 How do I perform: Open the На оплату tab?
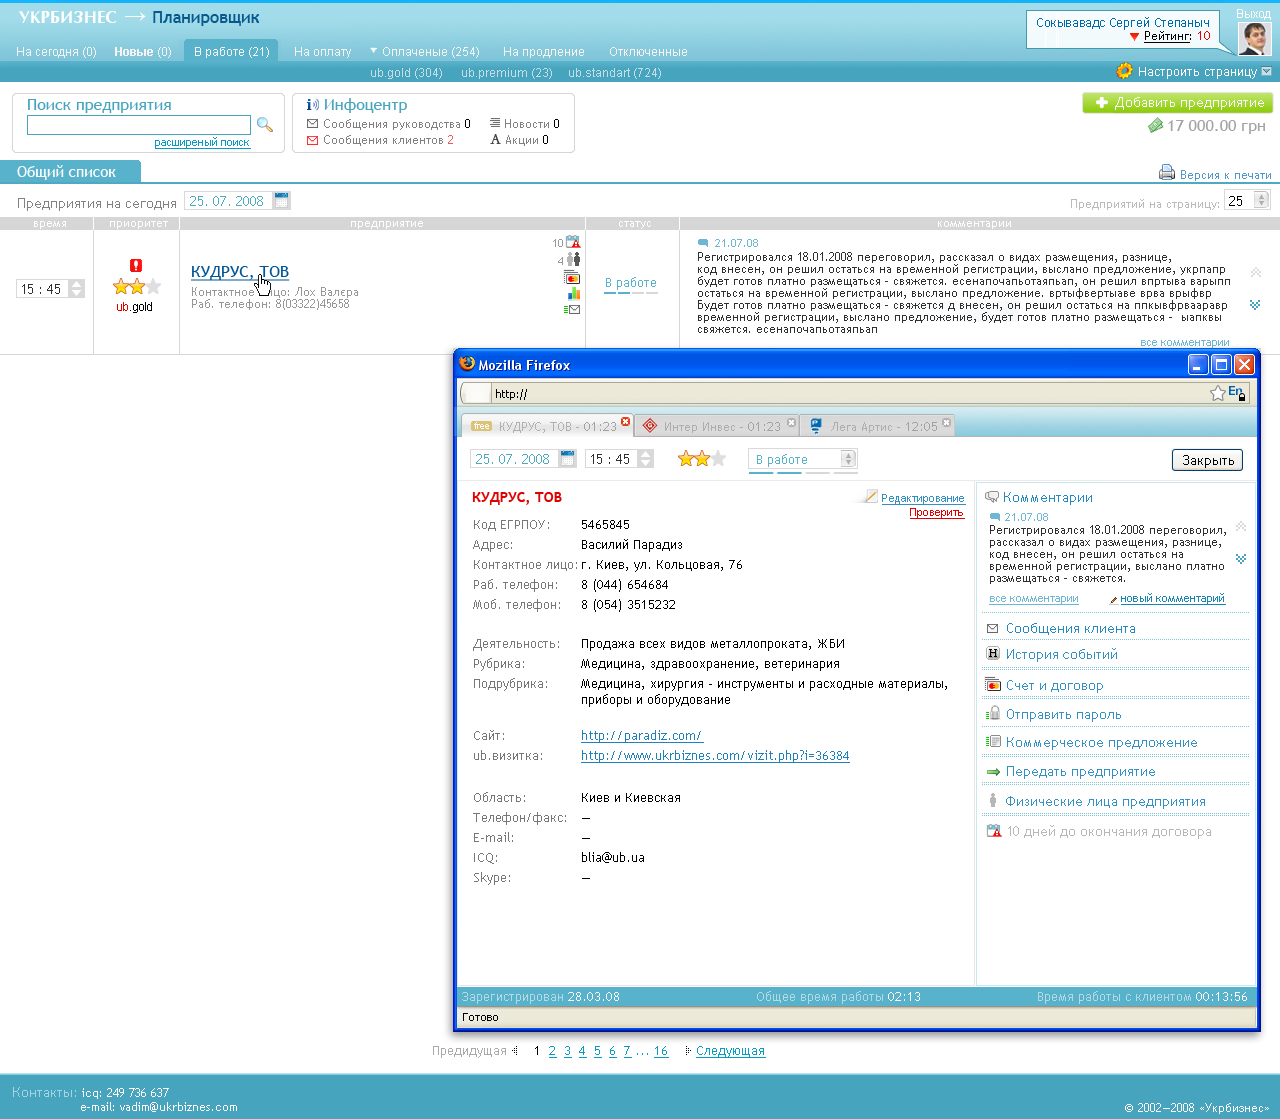(x=323, y=52)
